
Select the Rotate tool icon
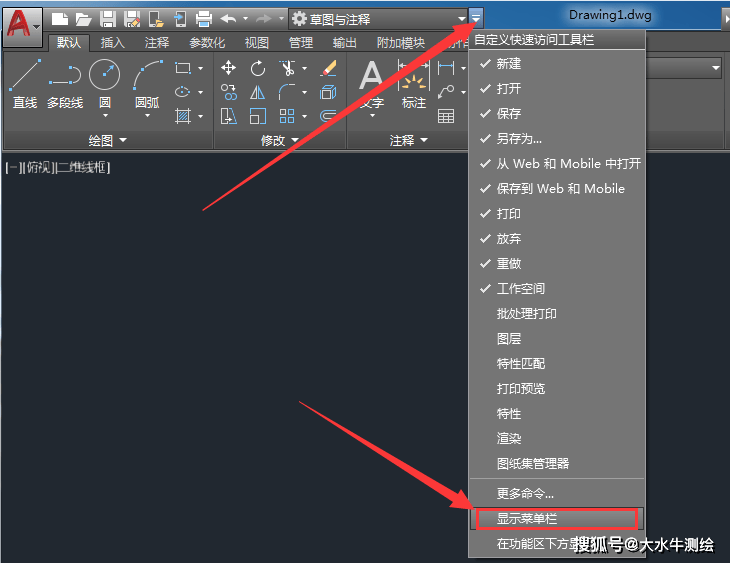257,68
